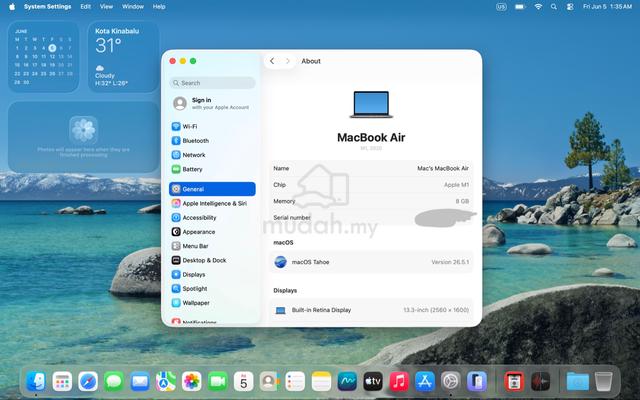Click the 'Version 26.5.1' text
Screen dimensions: 640x400
click(x=450, y=262)
